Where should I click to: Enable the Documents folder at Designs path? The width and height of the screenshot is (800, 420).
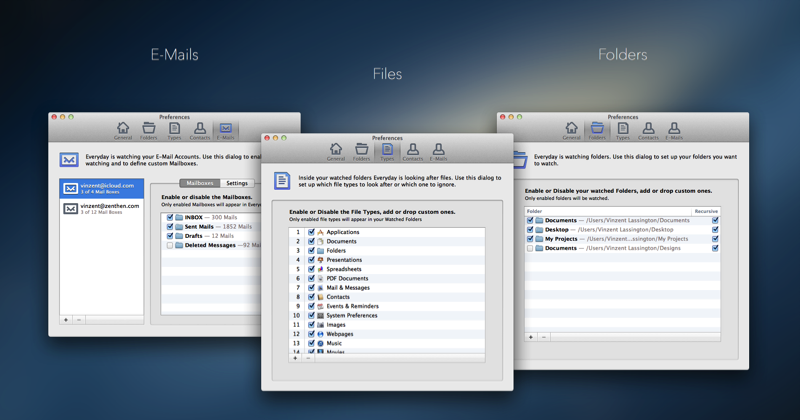tap(530, 248)
